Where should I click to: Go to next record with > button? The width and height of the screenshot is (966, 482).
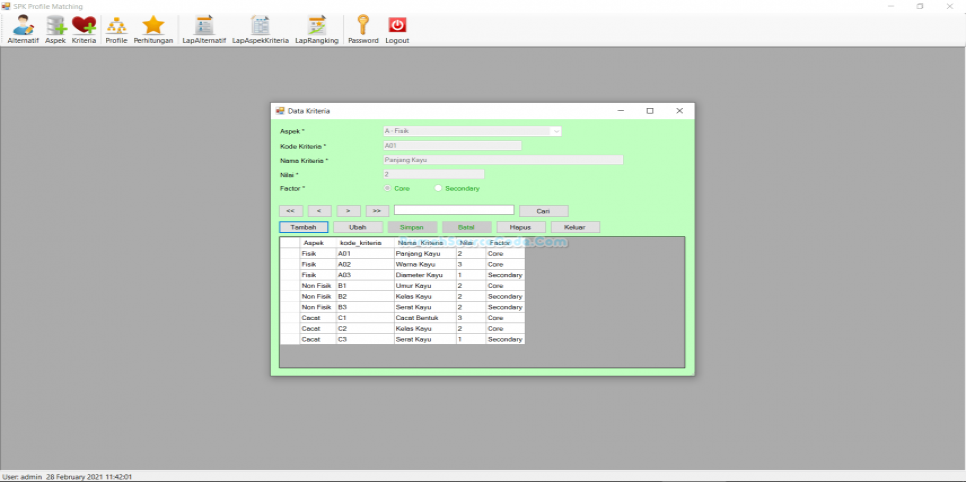point(348,211)
